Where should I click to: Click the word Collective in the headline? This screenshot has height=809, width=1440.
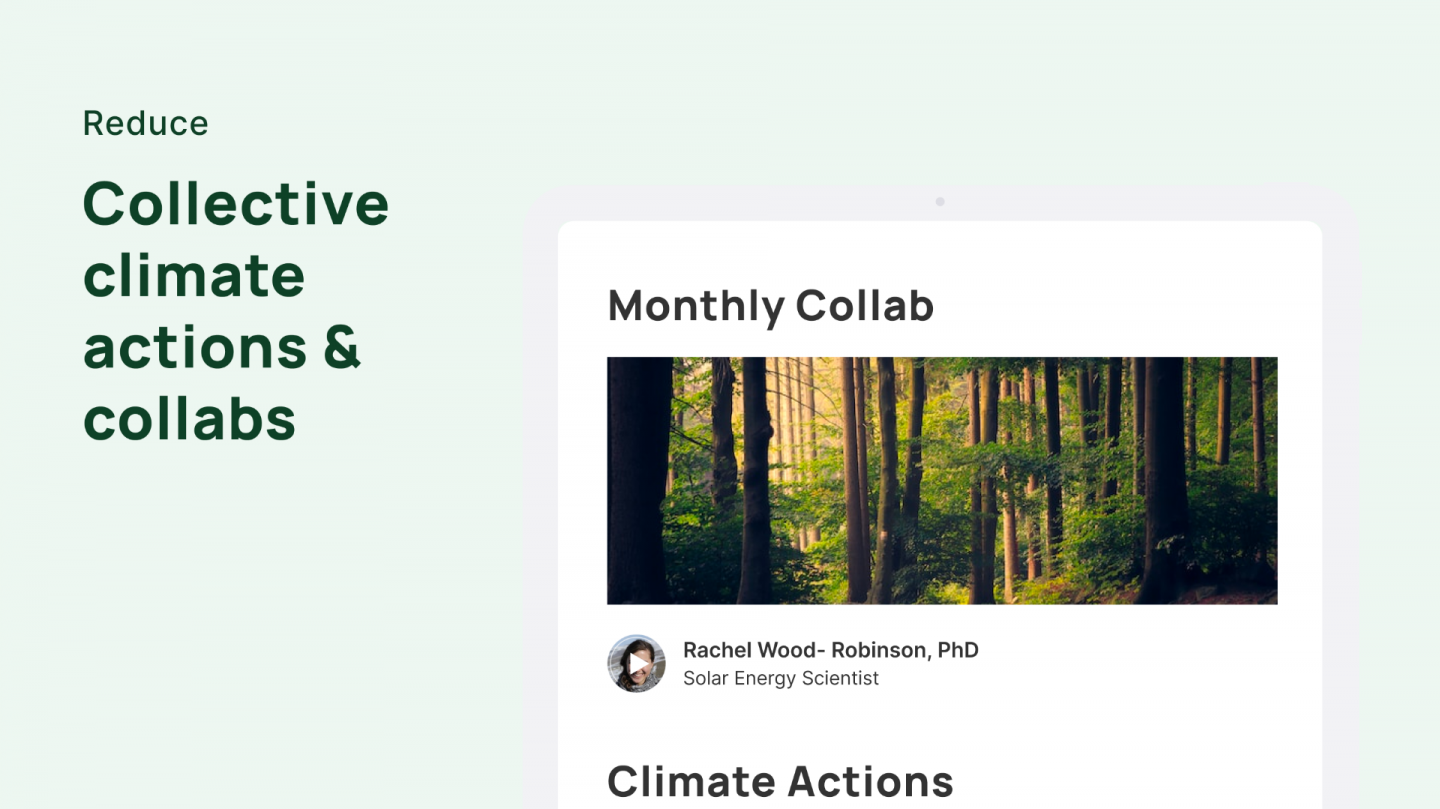click(x=235, y=203)
